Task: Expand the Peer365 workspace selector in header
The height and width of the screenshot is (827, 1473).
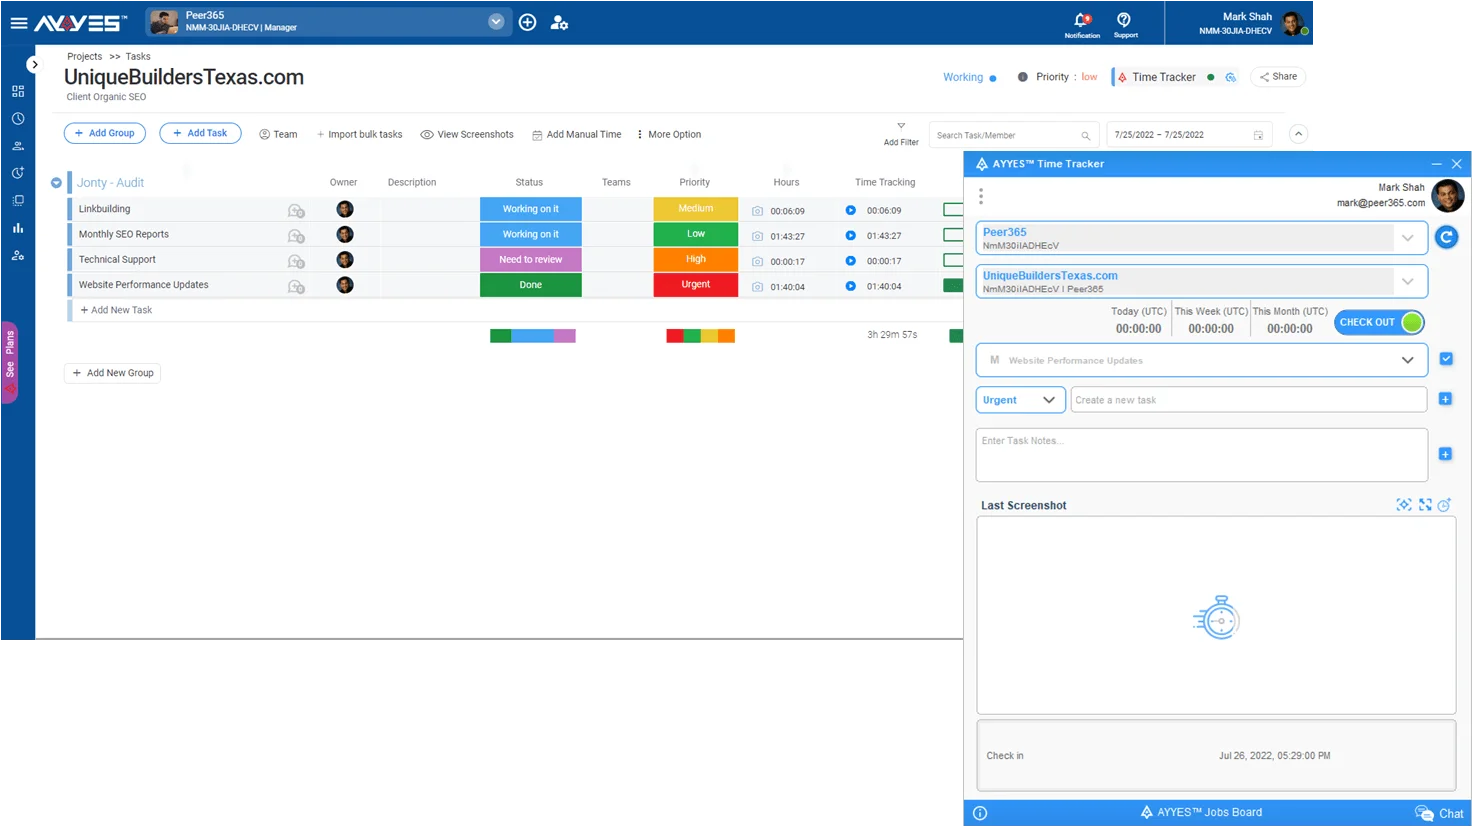Action: (x=496, y=22)
